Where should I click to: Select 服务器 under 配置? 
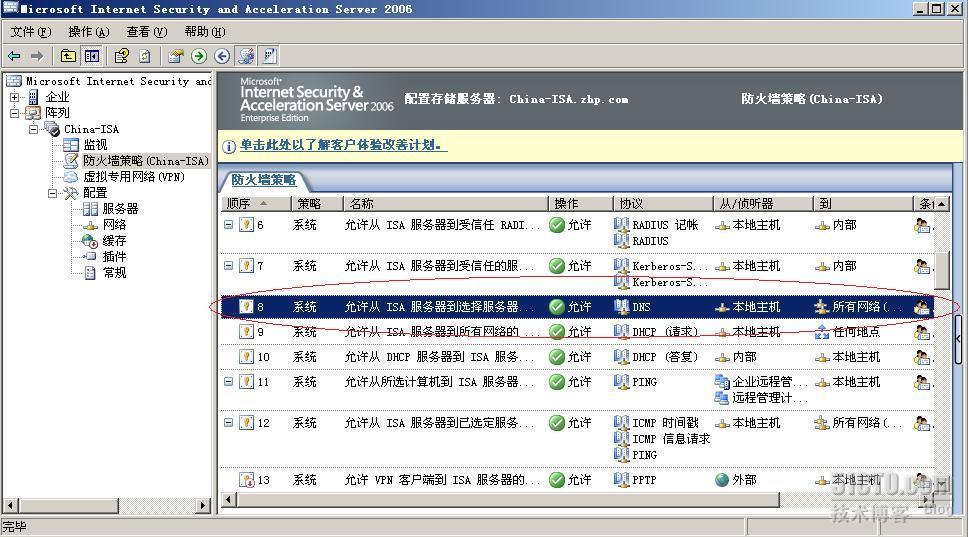click(x=120, y=209)
